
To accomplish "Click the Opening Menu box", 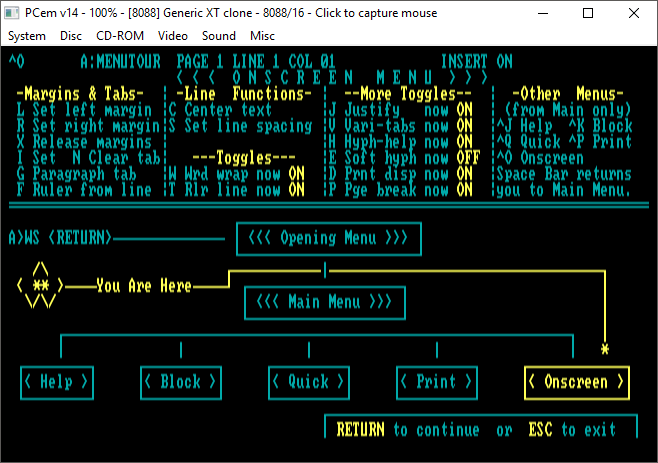I will (x=329, y=238).
